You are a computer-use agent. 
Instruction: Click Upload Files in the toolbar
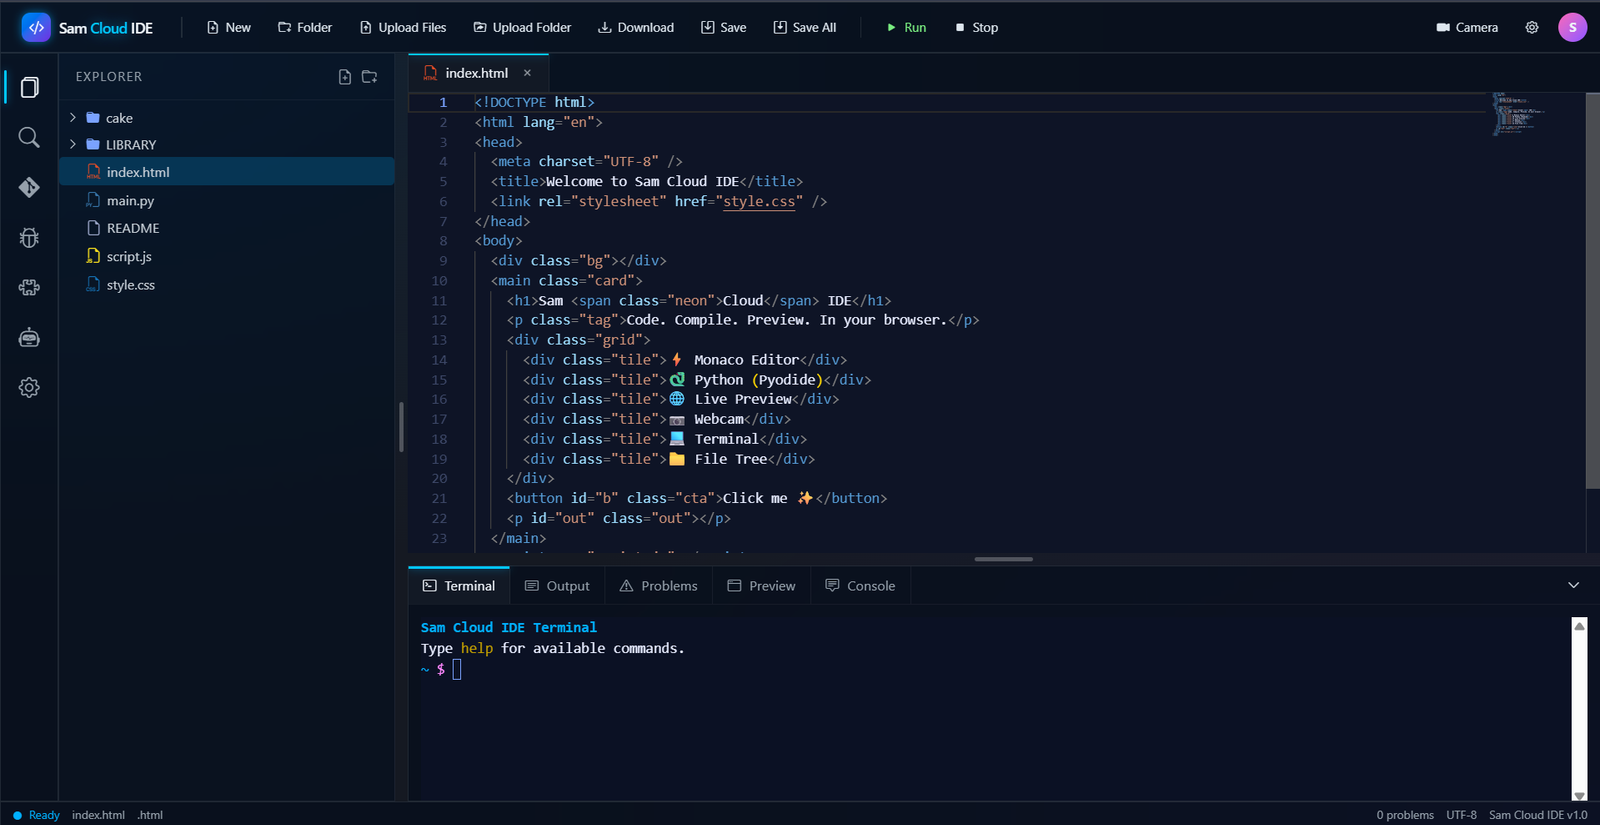[403, 27]
